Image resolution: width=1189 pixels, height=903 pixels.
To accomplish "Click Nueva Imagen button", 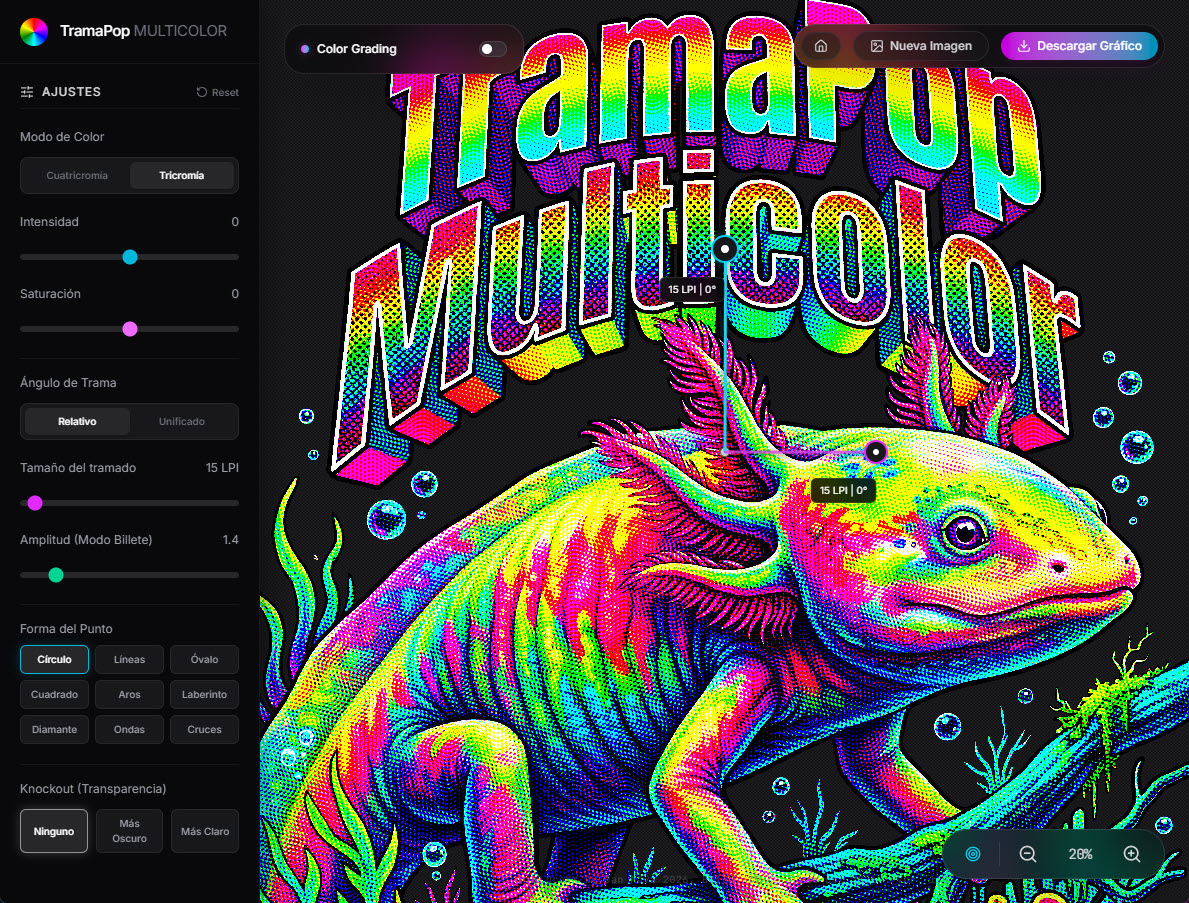I will pos(921,46).
